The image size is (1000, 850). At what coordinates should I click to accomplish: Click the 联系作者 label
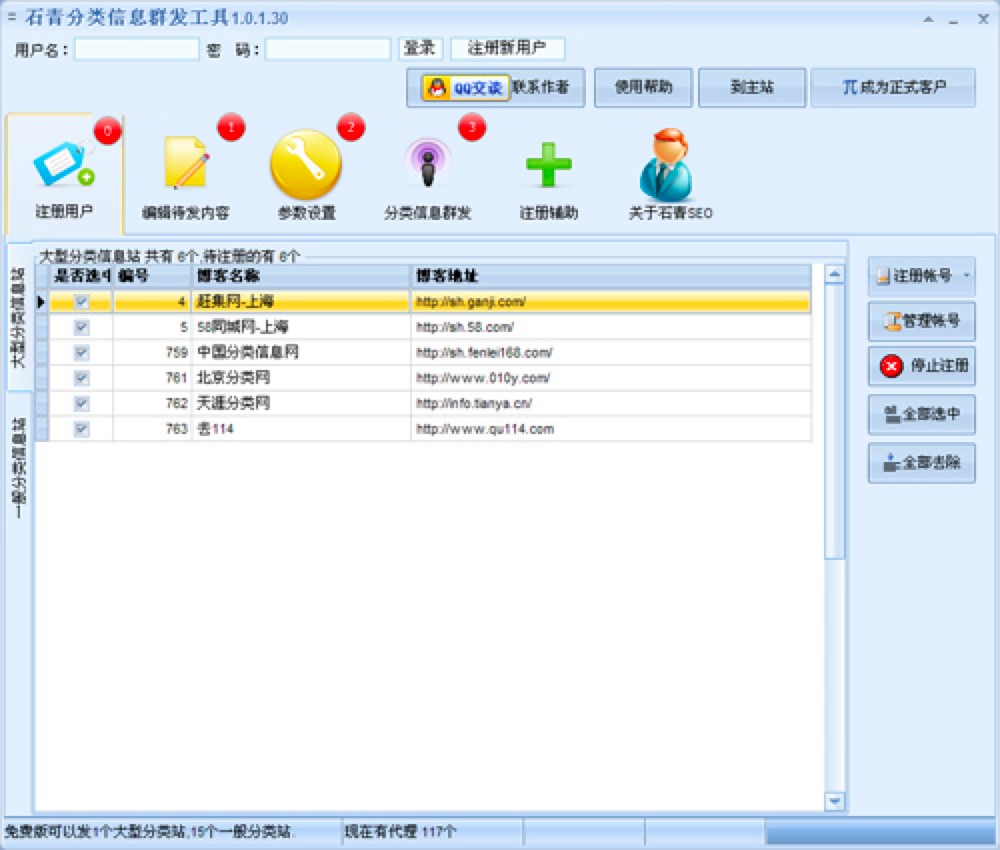(540, 87)
